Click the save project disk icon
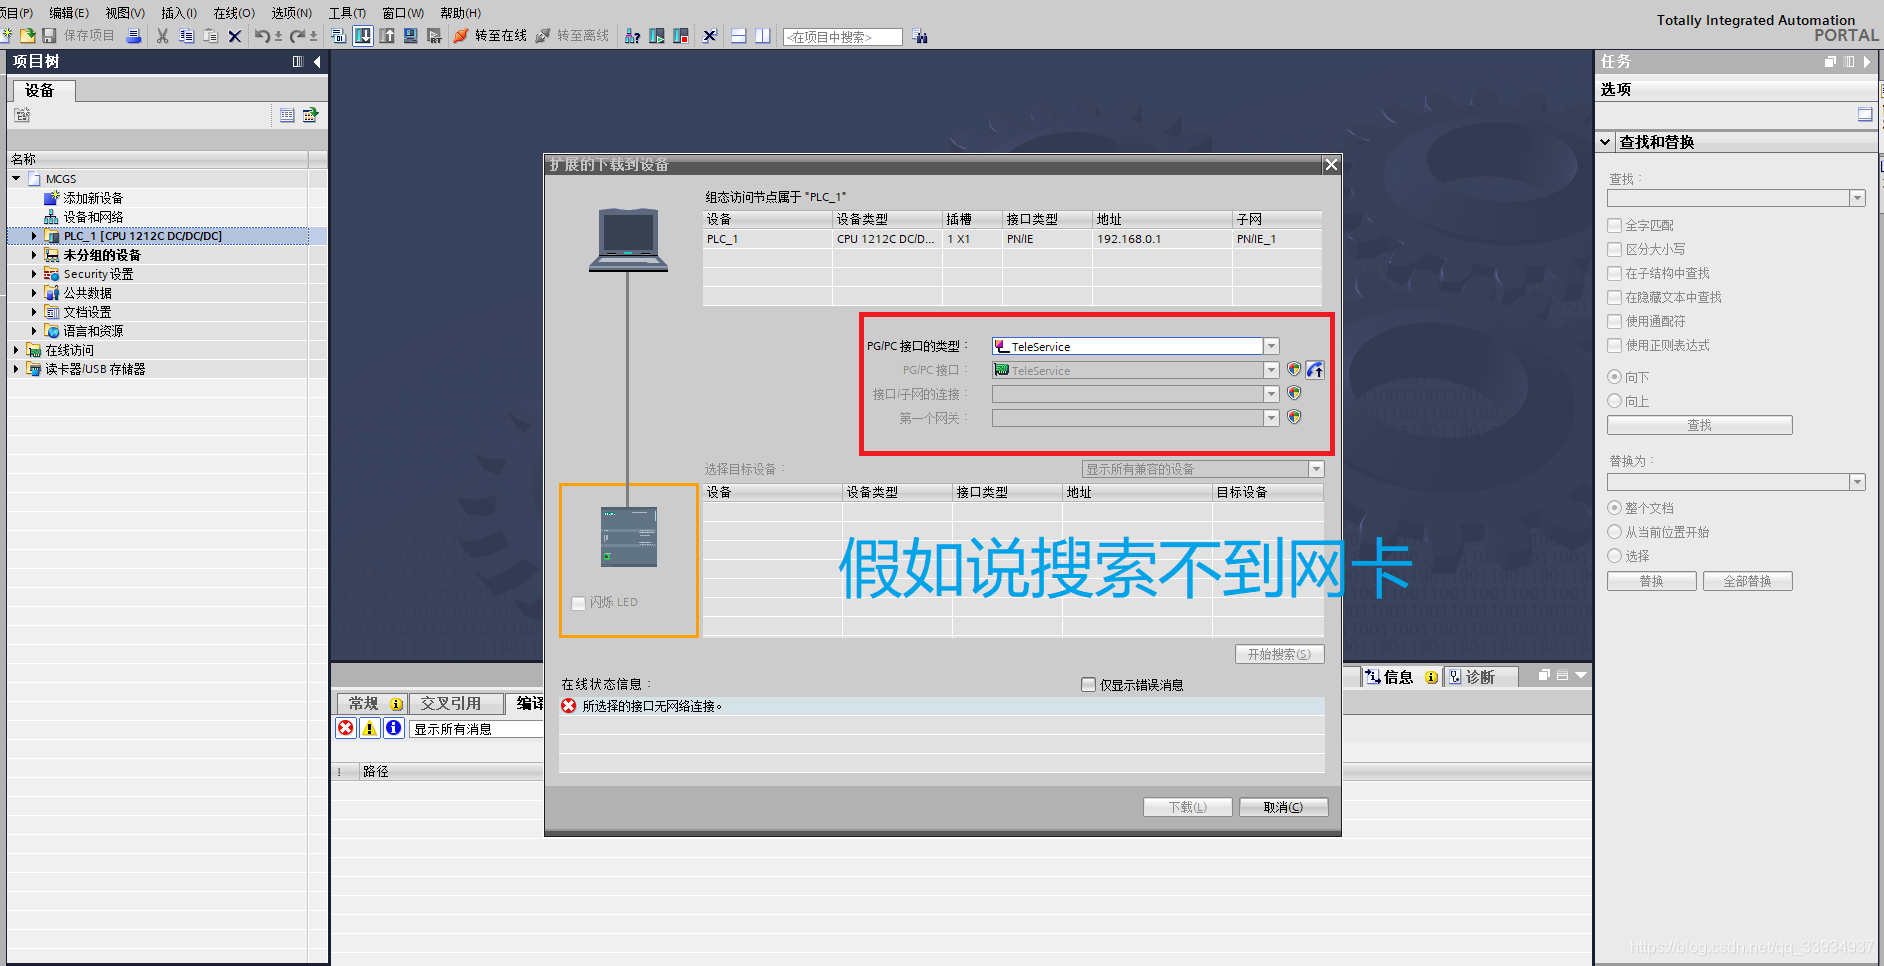1884x966 pixels. click(x=49, y=36)
